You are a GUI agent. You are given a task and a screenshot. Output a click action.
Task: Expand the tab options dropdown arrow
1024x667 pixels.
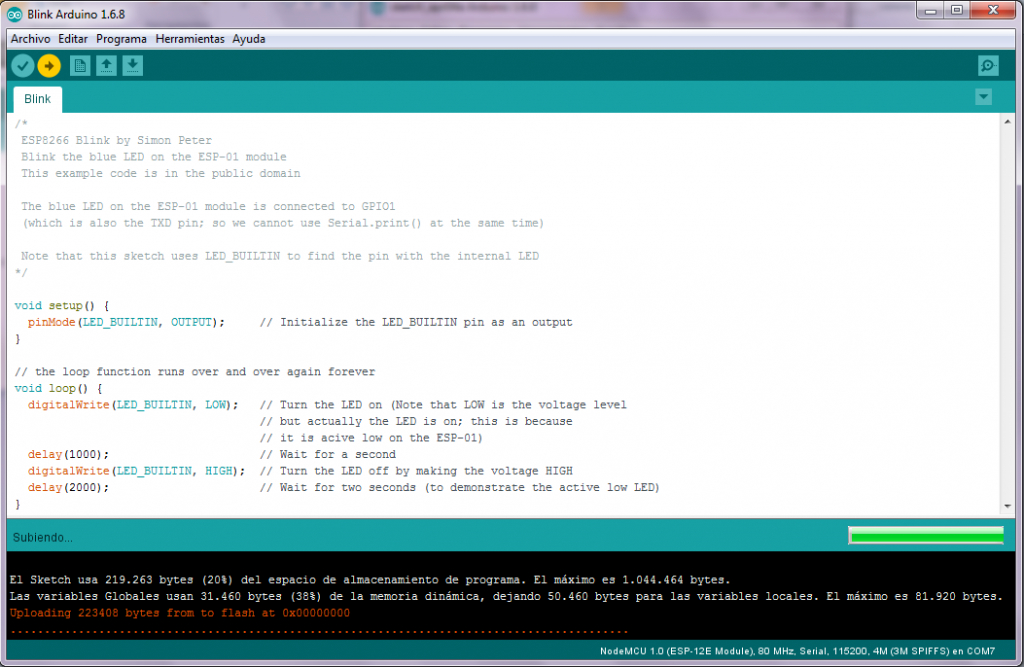click(x=984, y=97)
